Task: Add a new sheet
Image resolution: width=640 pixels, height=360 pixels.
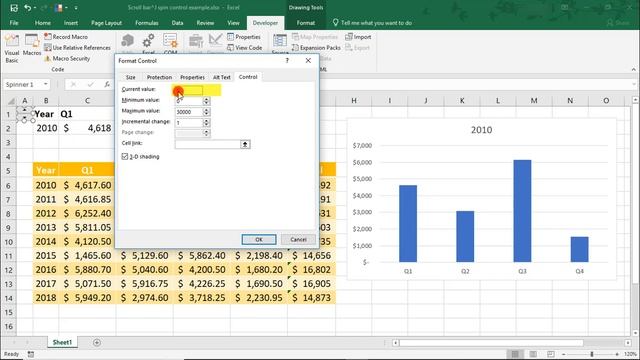Action: (x=97, y=342)
